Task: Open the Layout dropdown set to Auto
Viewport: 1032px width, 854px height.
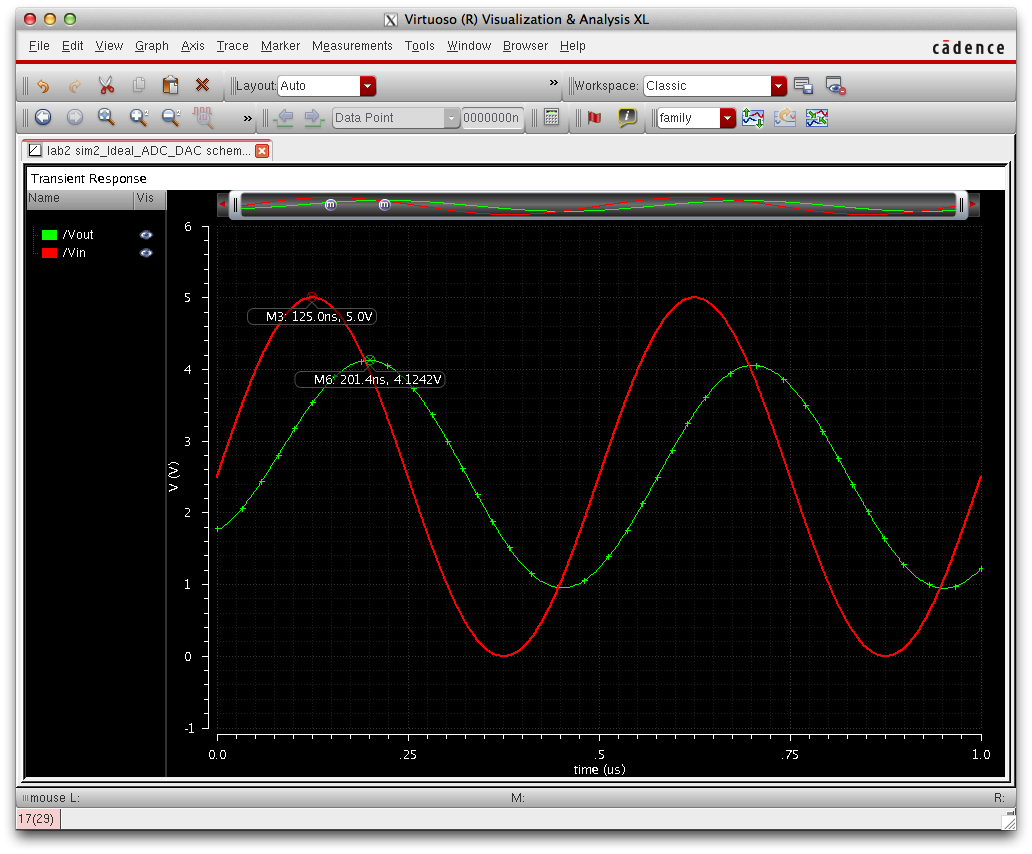Action: 367,86
